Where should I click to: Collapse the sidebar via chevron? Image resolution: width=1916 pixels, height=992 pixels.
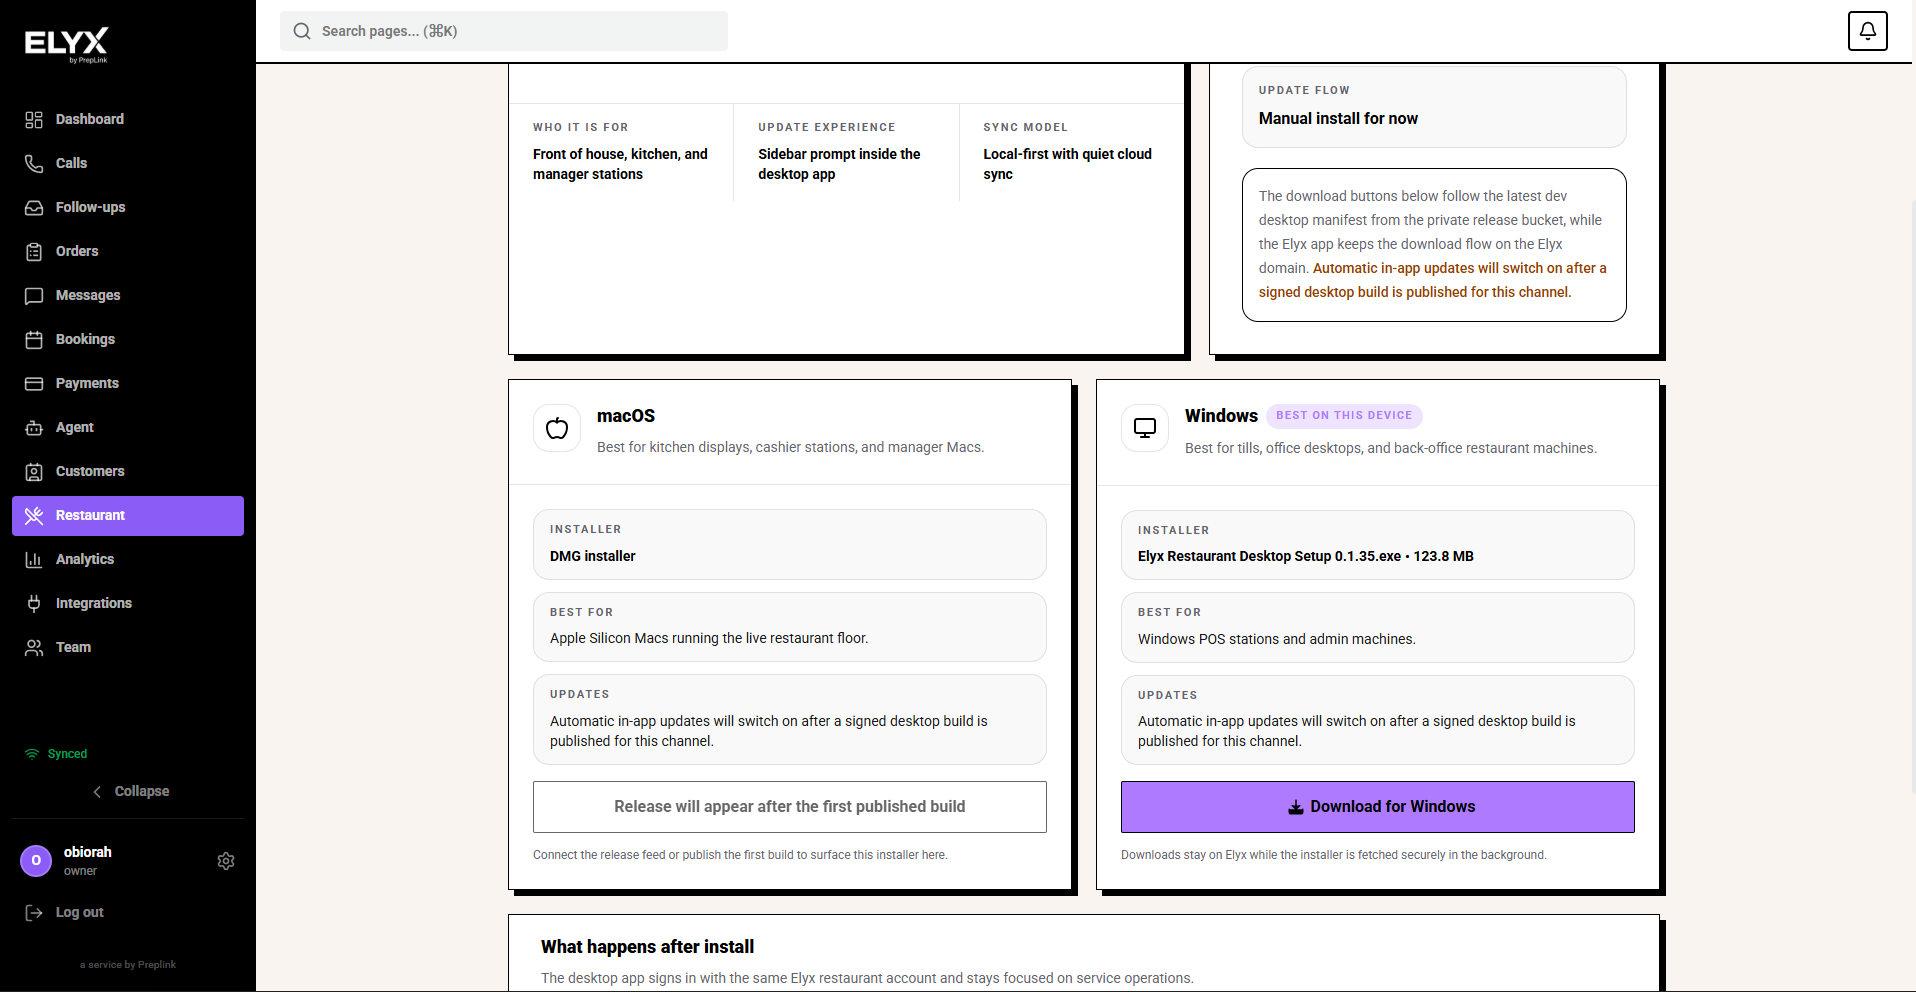[97, 792]
